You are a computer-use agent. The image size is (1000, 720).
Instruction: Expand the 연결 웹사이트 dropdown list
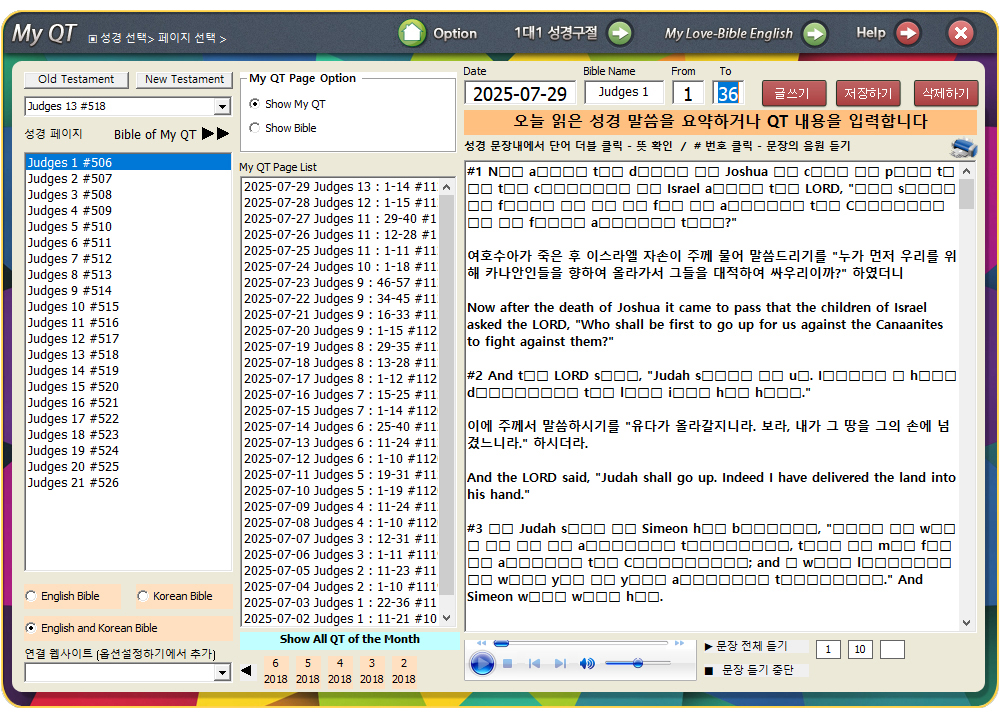pyautogui.click(x=222, y=673)
